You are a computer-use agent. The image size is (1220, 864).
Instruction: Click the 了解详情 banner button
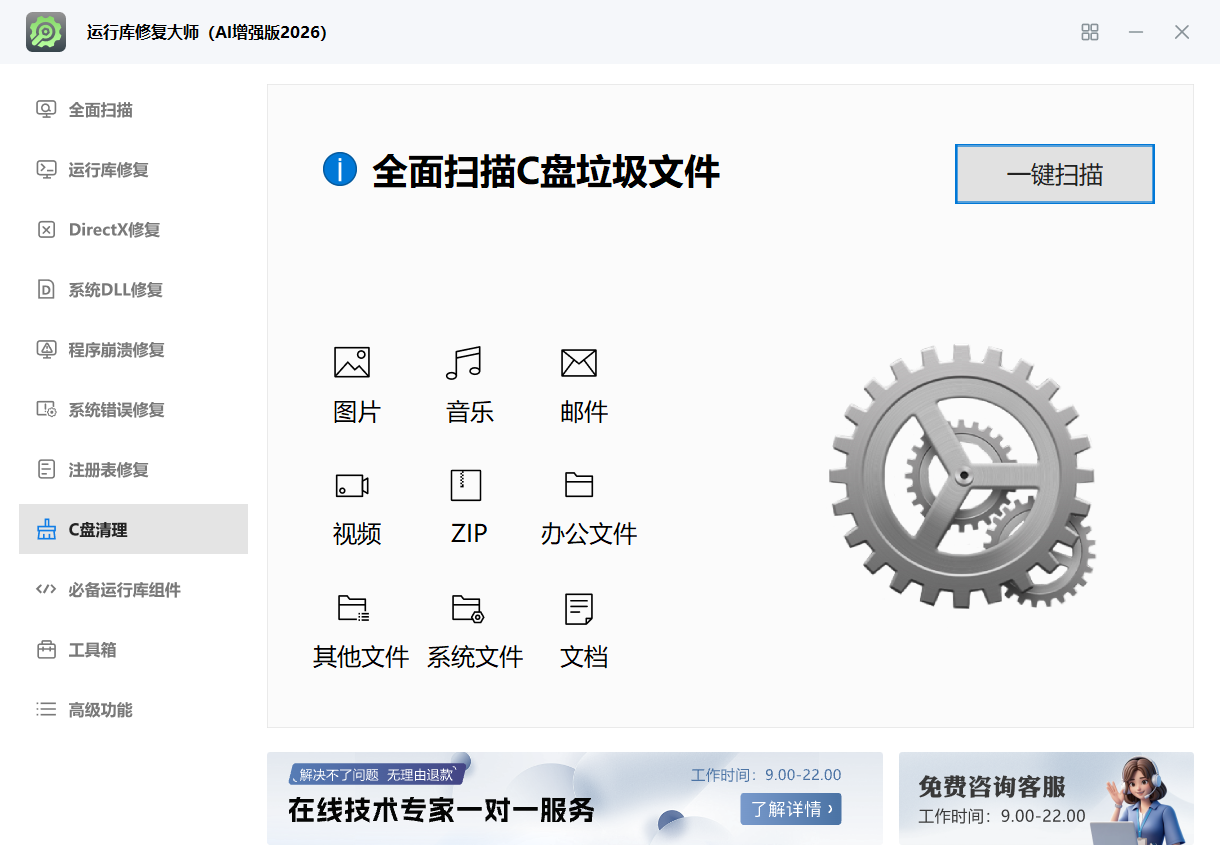point(790,809)
